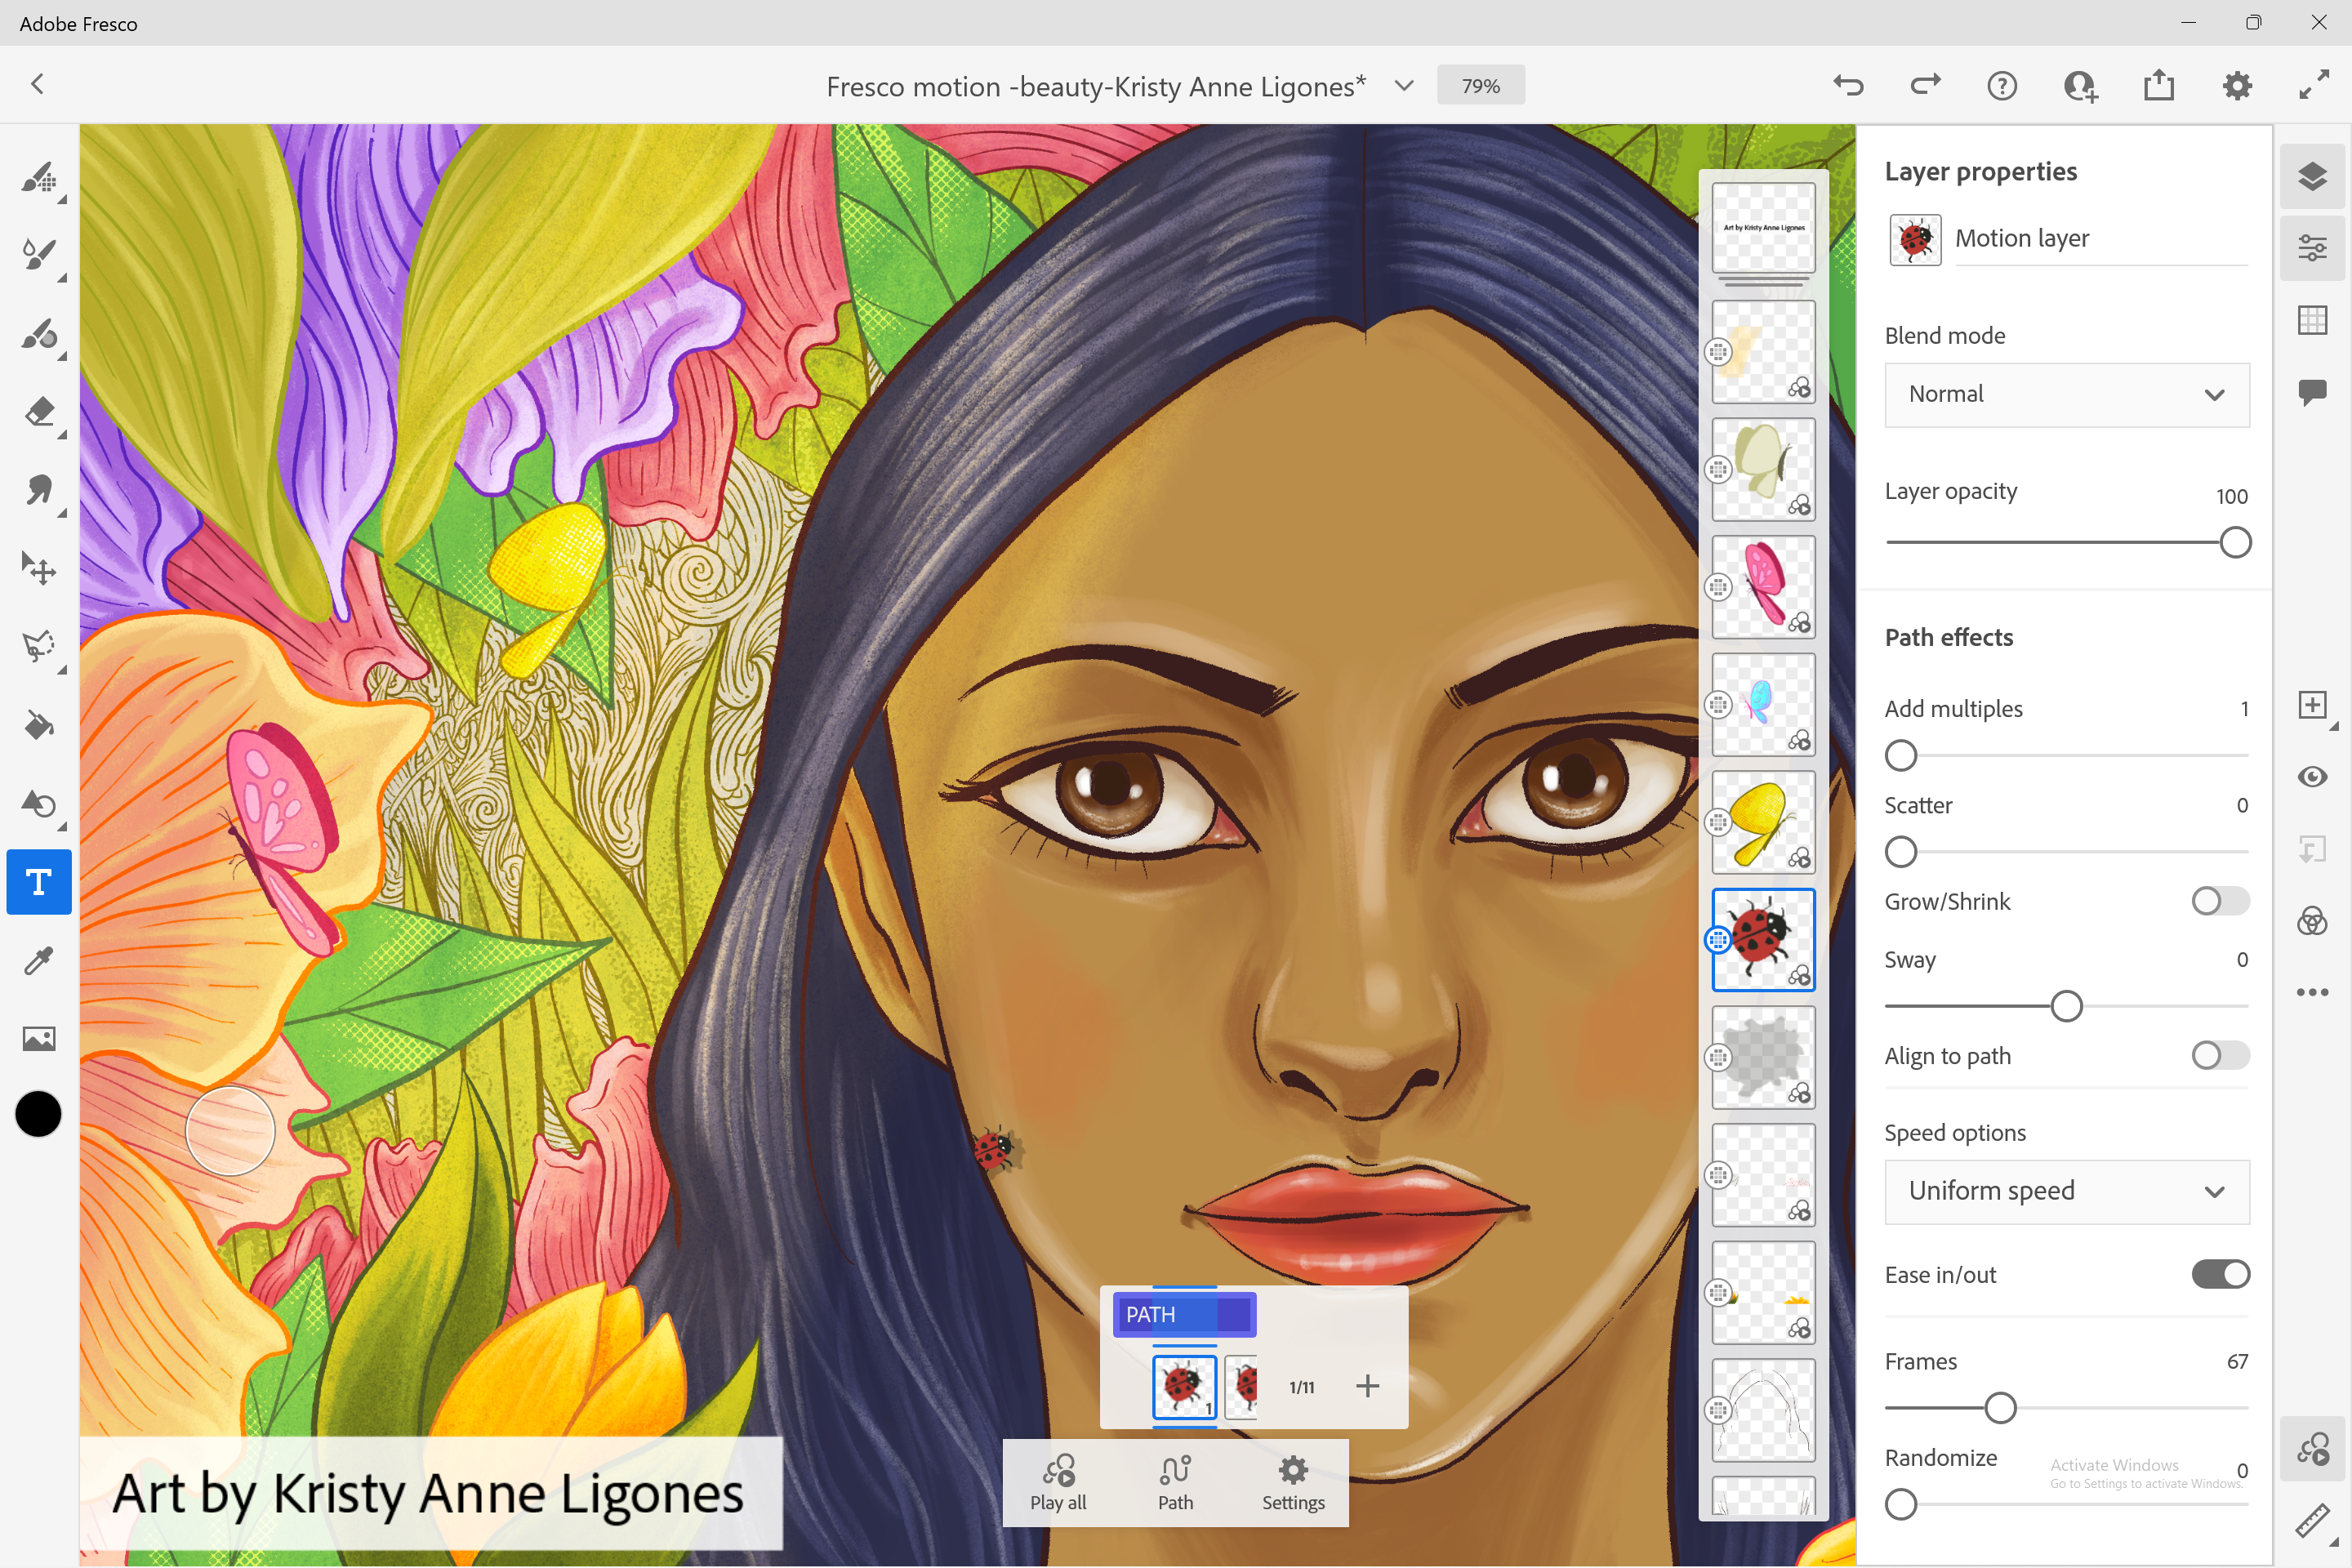The height and width of the screenshot is (1568, 2352).
Task: Open the Layers panel icon
Action: pyautogui.click(x=2313, y=176)
